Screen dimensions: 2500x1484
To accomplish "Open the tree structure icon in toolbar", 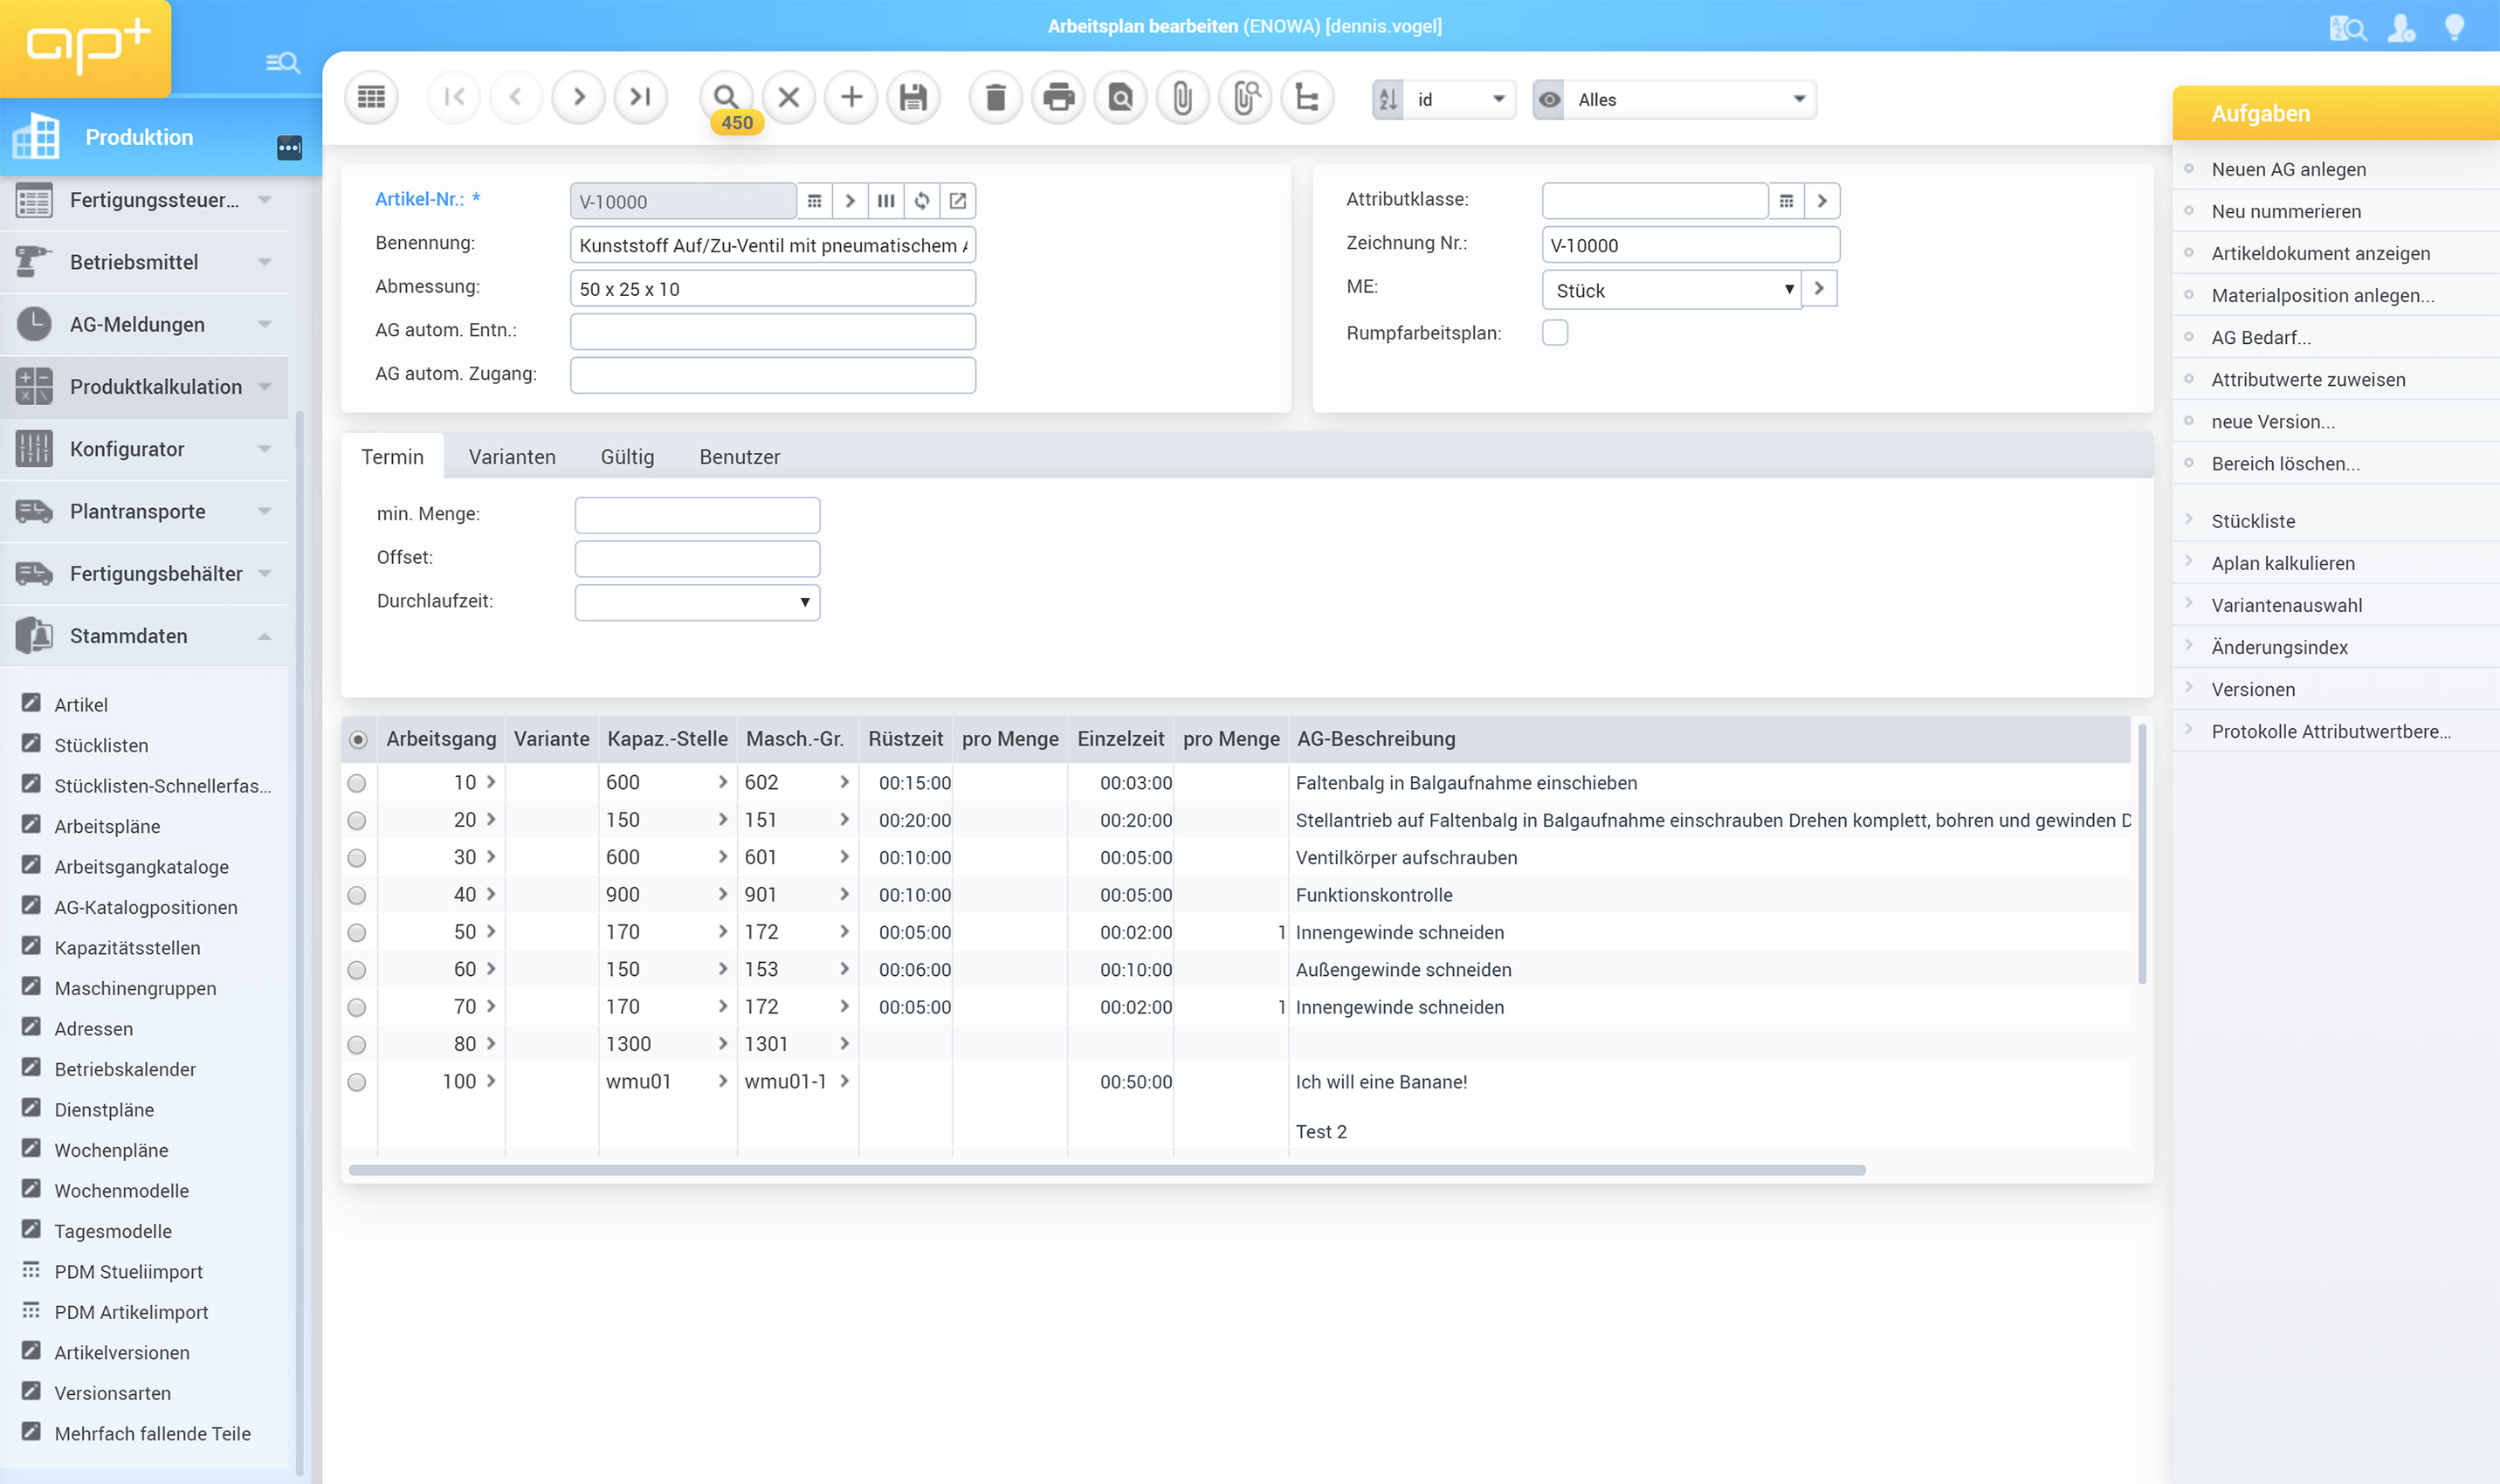I will 1306,98.
